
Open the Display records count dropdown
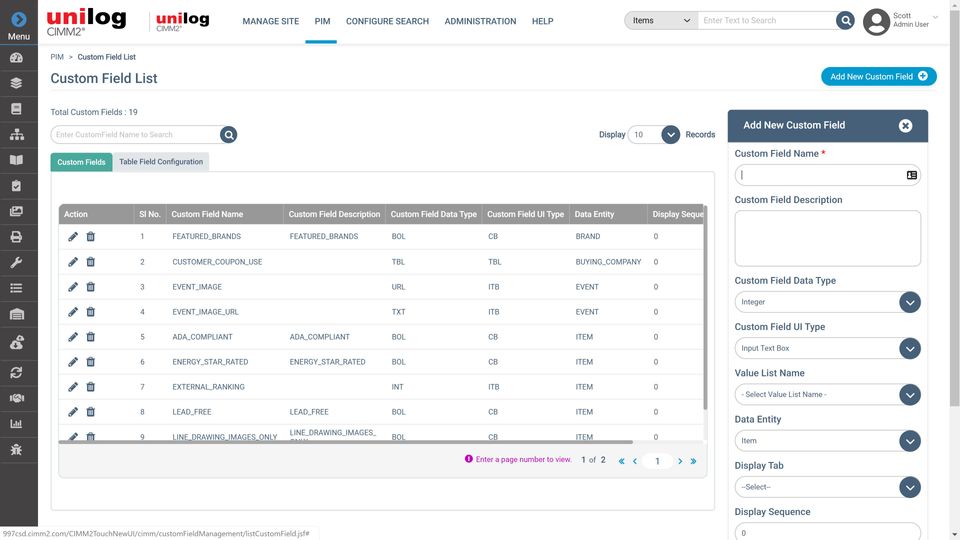(670, 135)
